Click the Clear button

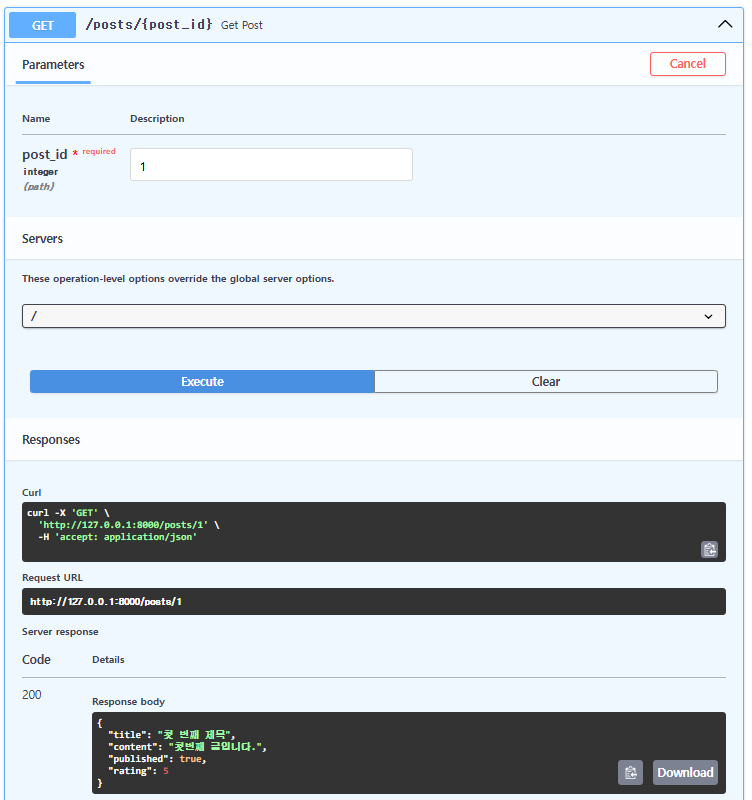point(546,382)
